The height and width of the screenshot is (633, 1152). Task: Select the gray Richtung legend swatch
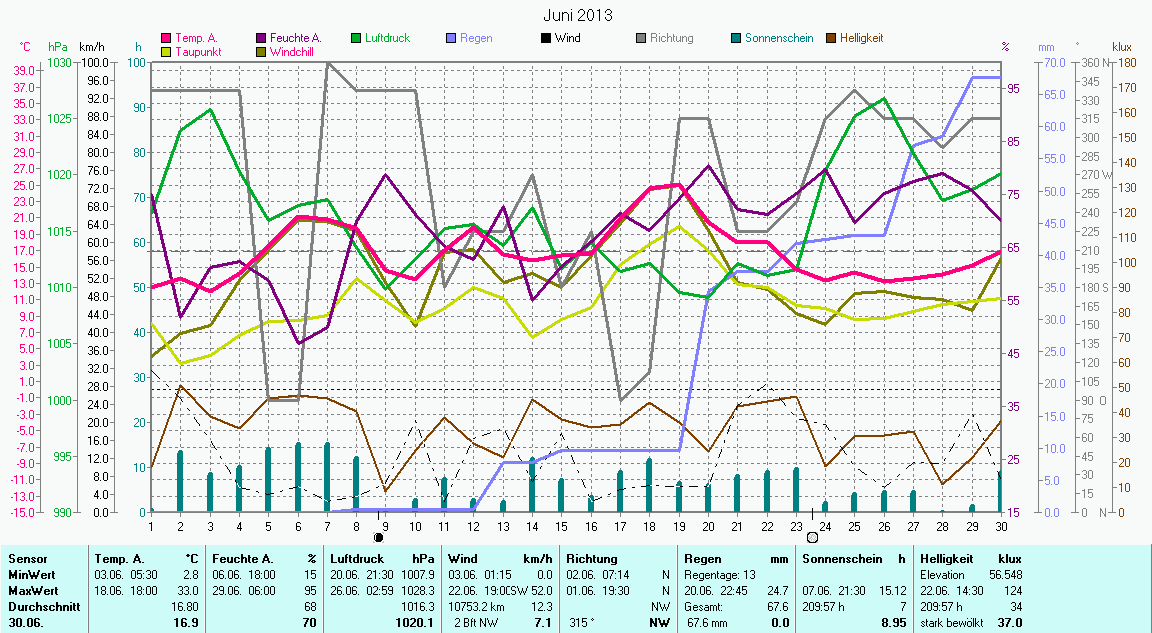[x=641, y=39]
